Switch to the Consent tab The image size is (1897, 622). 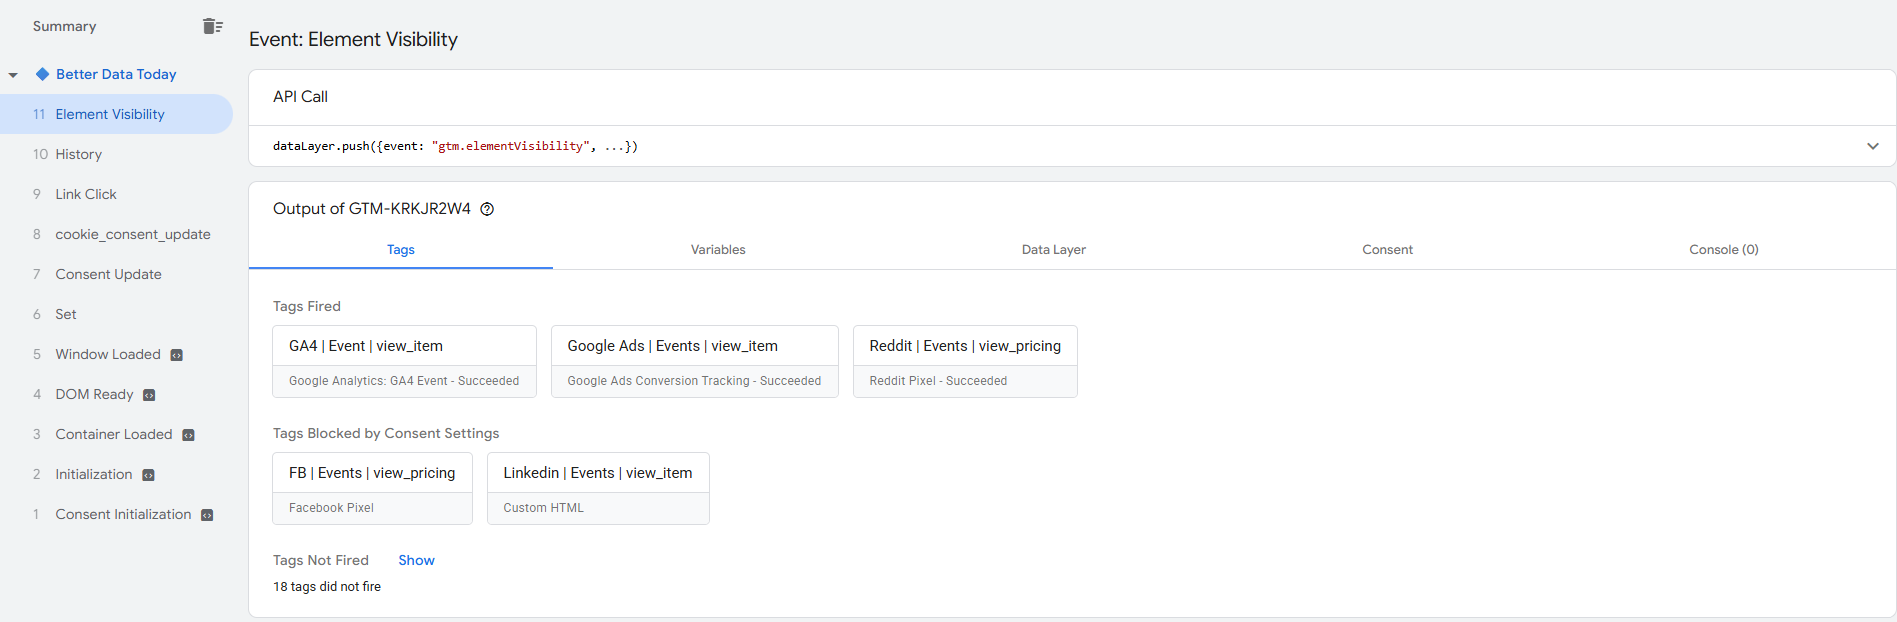tap(1387, 250)
